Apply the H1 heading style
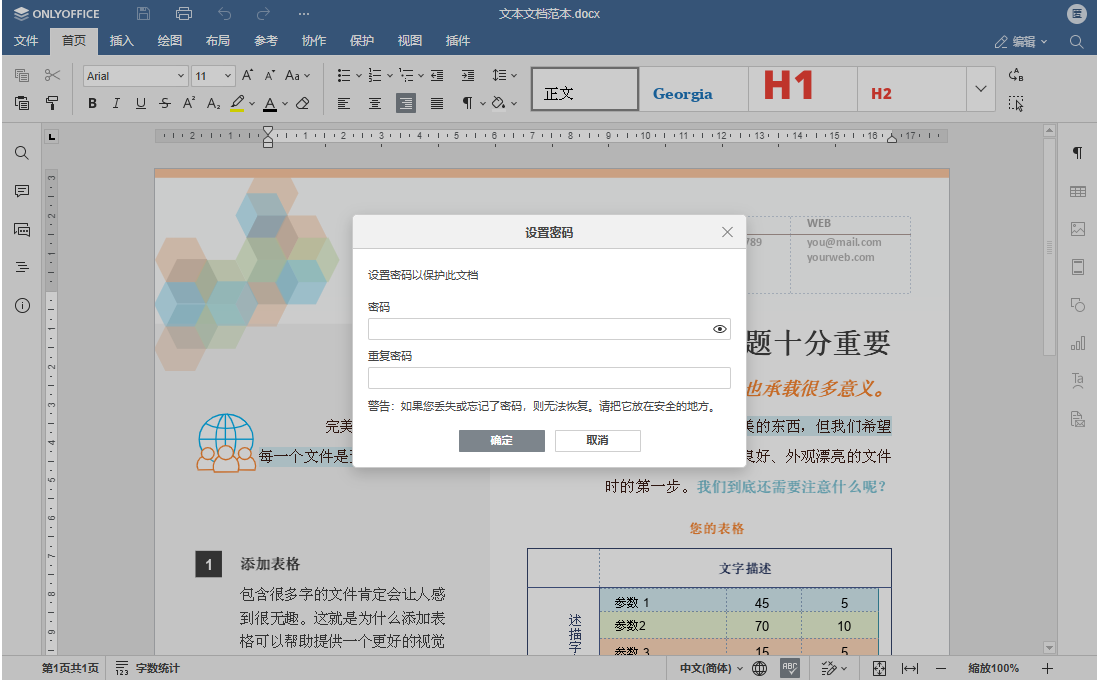Image resolution: width=1097 pixels, height=680 pixels. [x=802, y=89]
